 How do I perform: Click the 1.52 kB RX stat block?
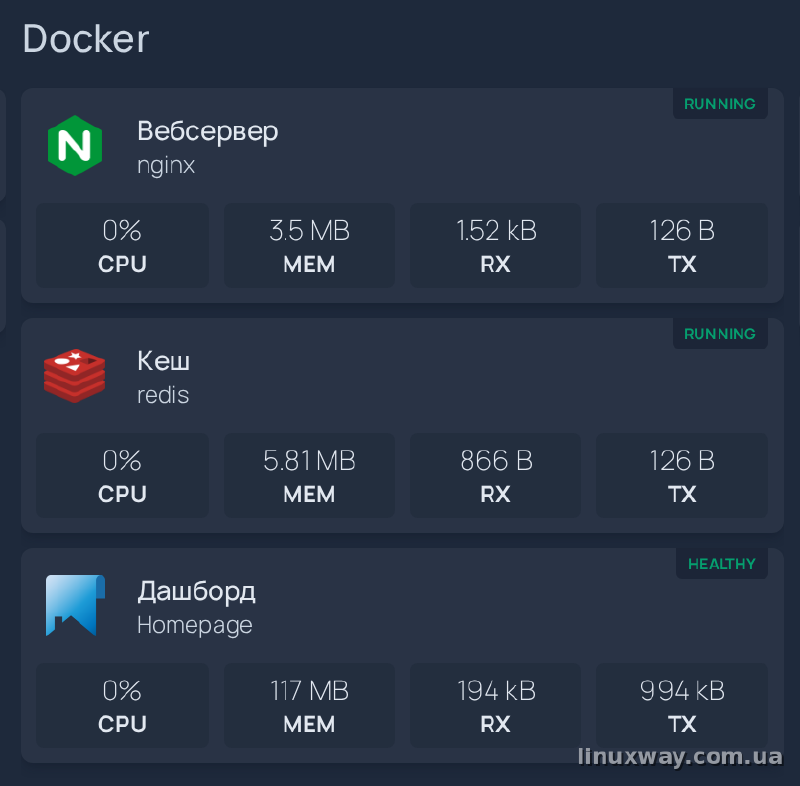[495, 245]
